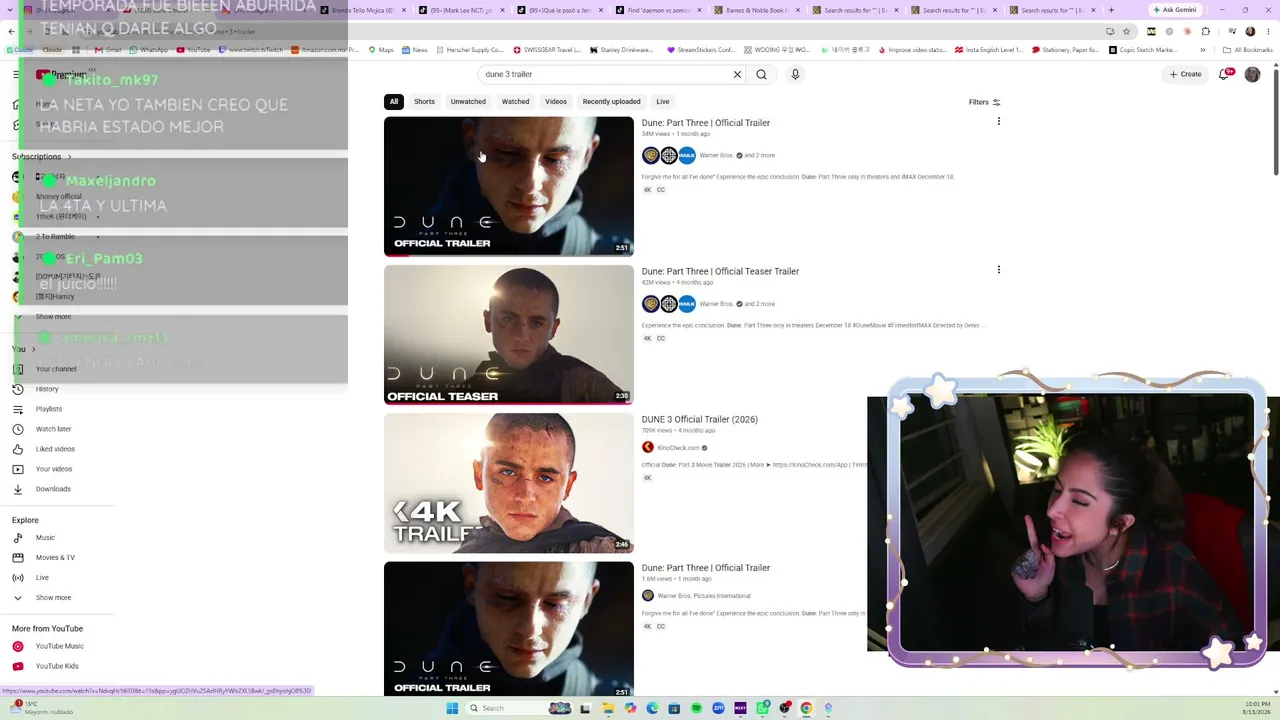The height and width of the screenshot is (720, 1280).
Task: Bookmark this page with the star icon
Action: pyautogui.click(x=1126, y=31)
